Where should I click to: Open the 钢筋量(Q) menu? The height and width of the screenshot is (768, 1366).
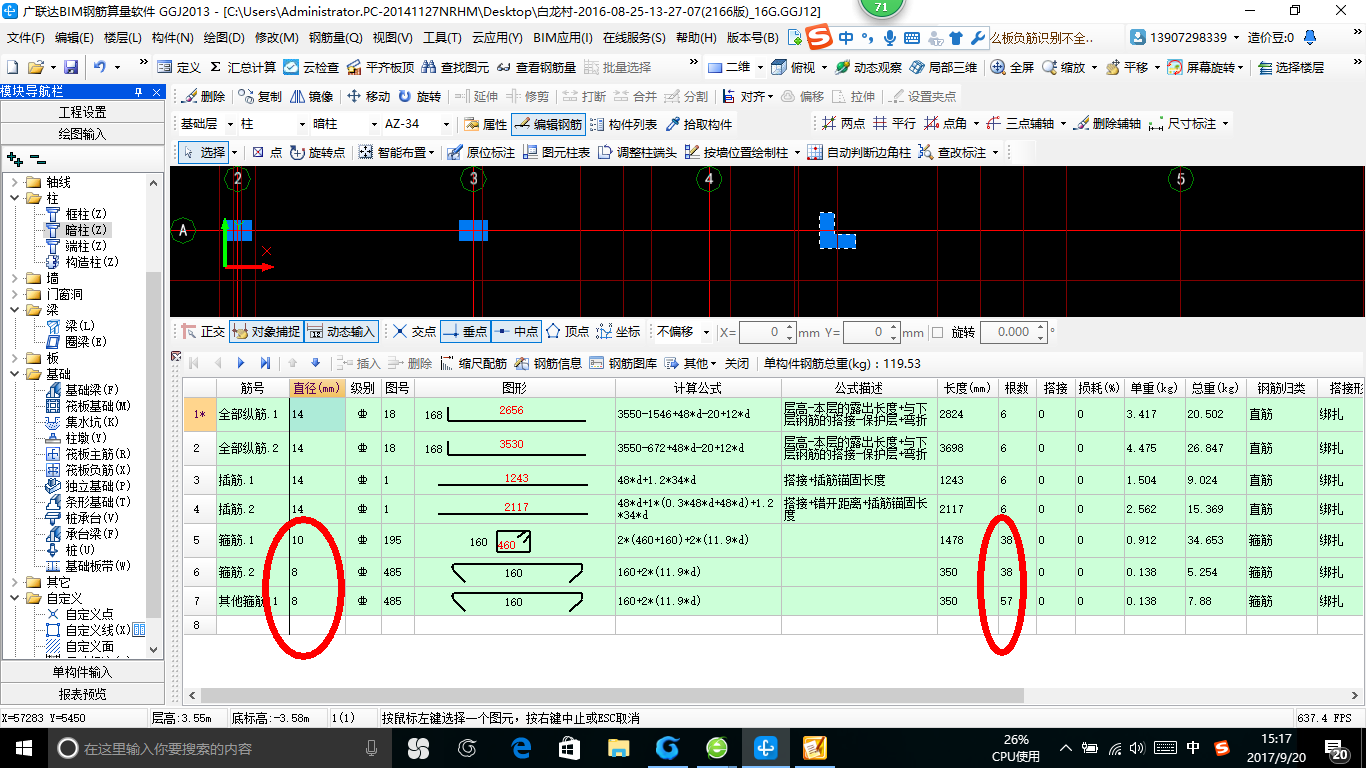coord(335,38)
